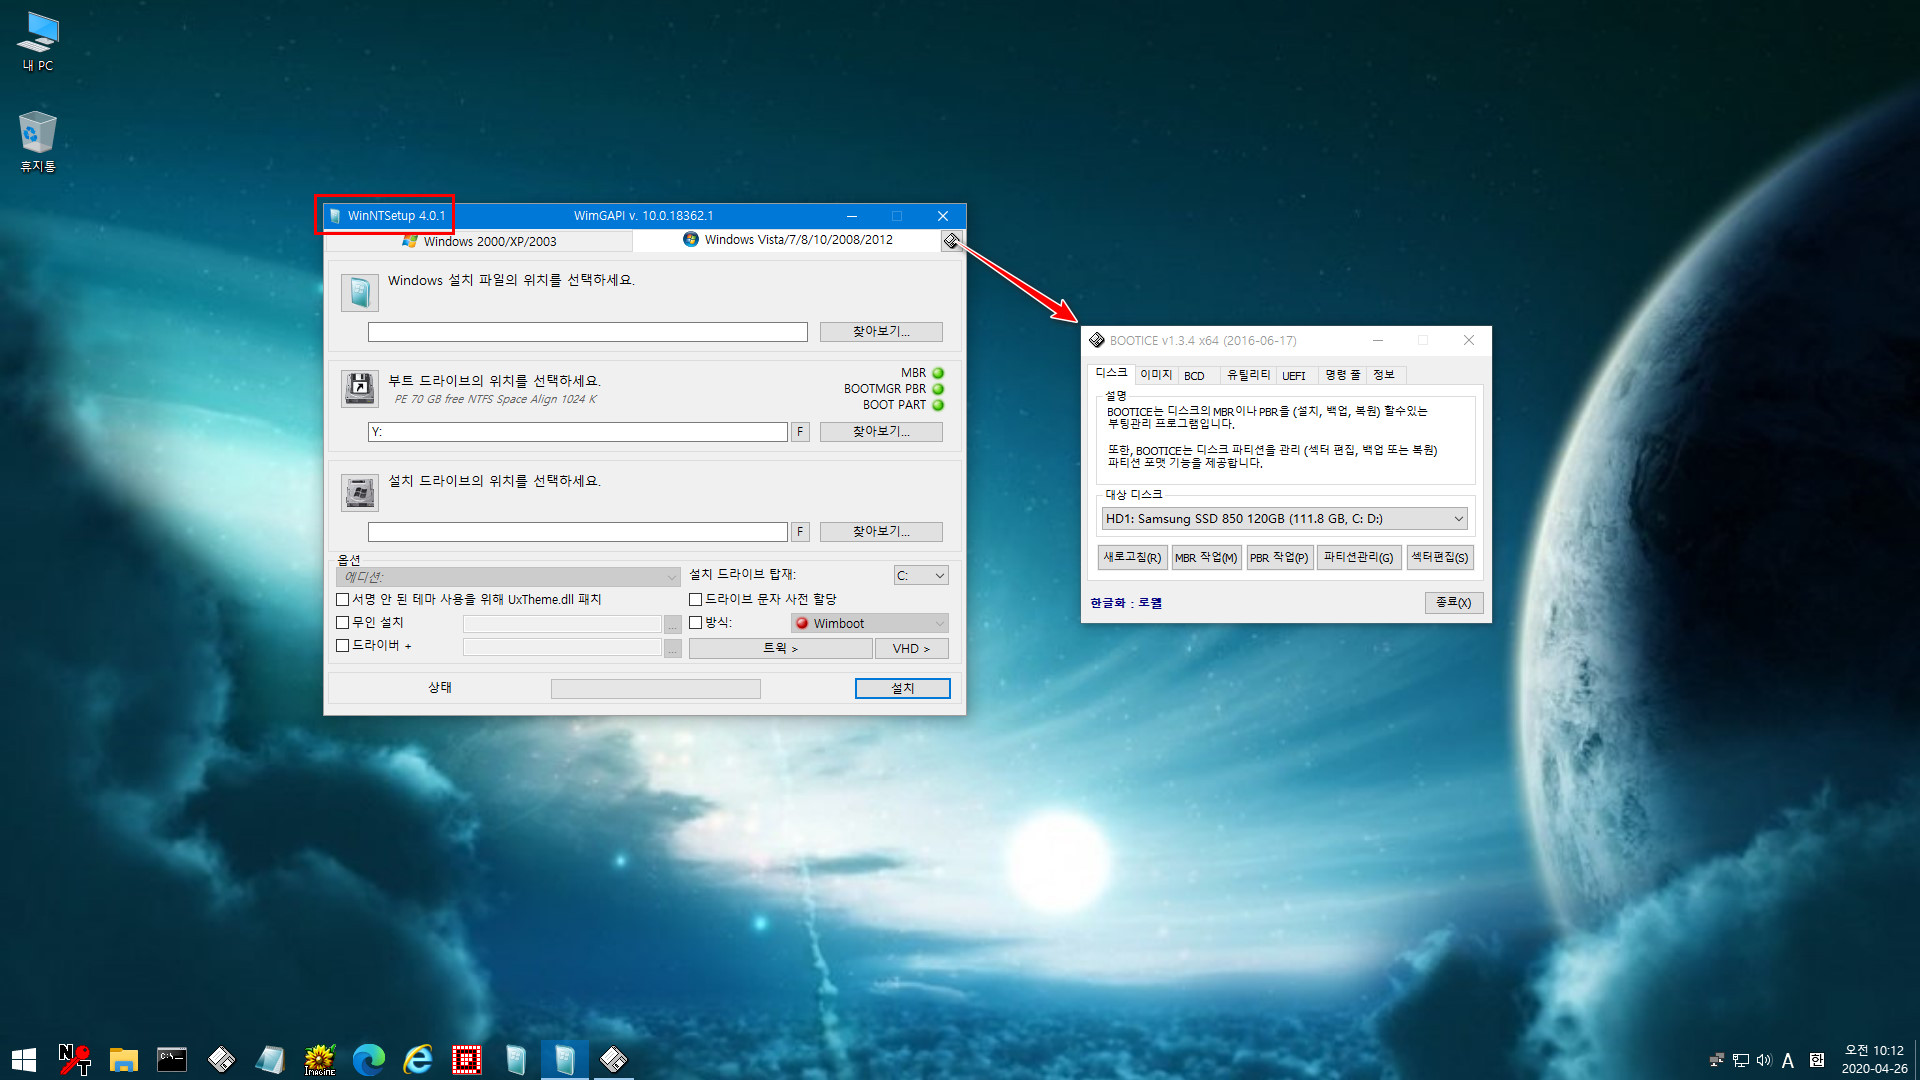Click the 설치 install button
The height and width of the screenshot is (1080, 1920).
(902, 688)
